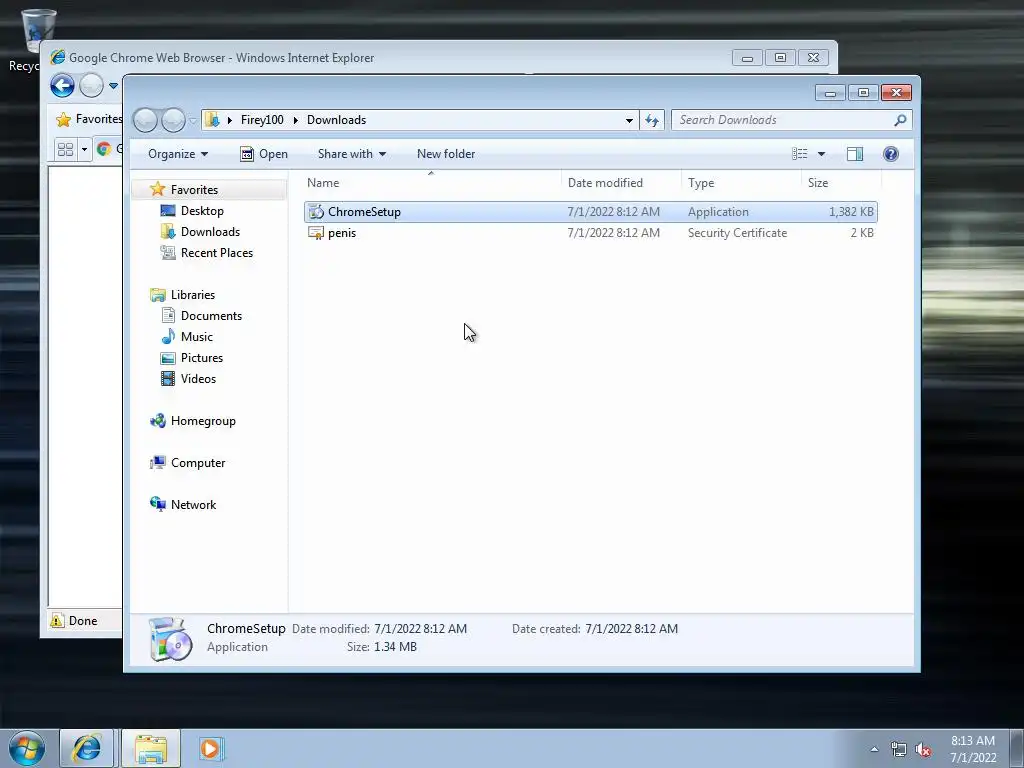Expand the arrow after Firey100 breadcrumb
The width and height of the screenshot is (1024, 768).
coord(296,120)
